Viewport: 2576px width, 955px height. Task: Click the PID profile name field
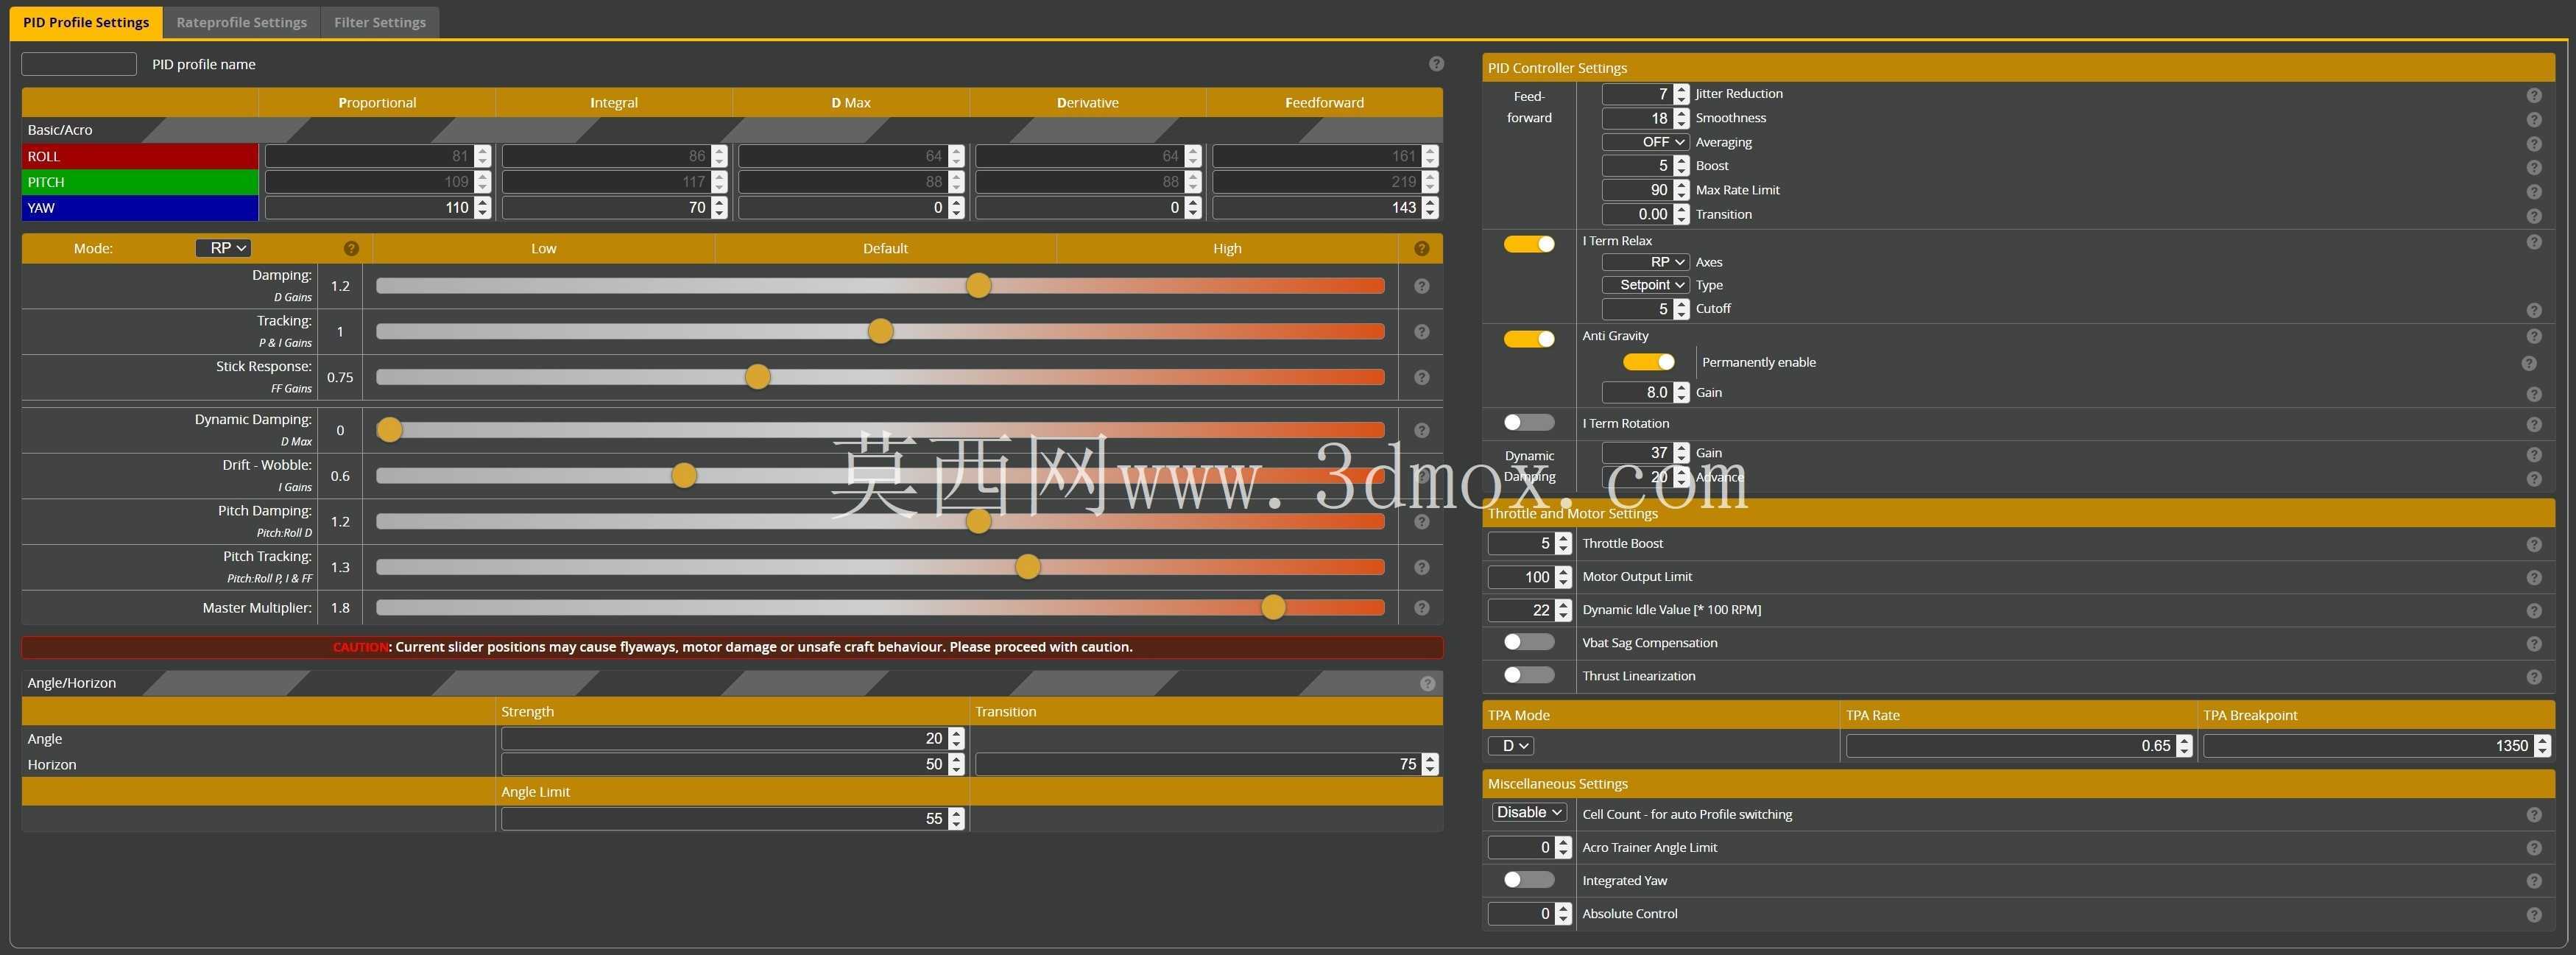(x=79, y=64)
